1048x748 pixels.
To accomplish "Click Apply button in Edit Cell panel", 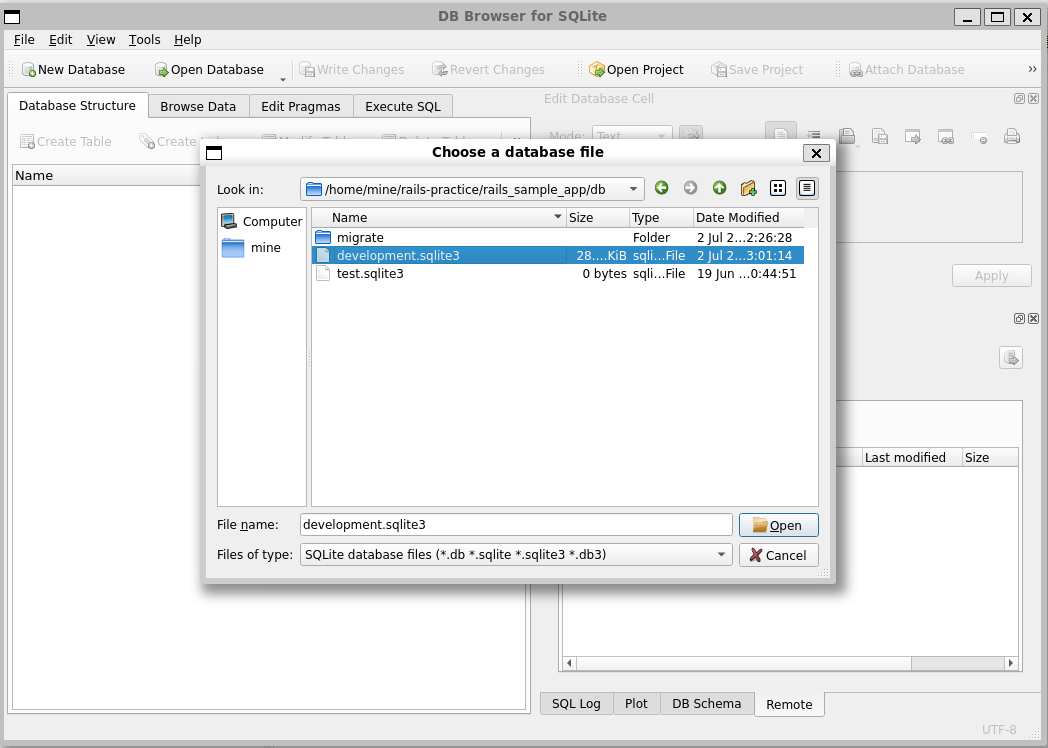I will pyautogui.click(x=992, y=276).
